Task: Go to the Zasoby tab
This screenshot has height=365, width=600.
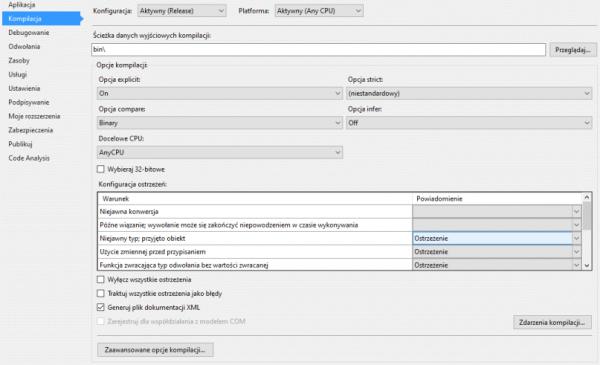Action: click(x=19, y=60)
